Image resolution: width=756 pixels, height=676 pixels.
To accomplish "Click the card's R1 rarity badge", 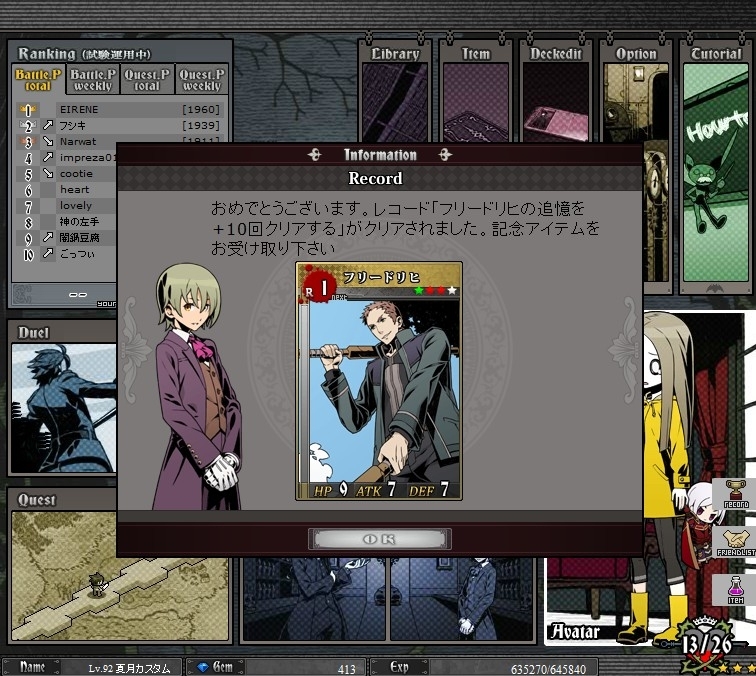I will pyautogui.click(x=318, y=288).
